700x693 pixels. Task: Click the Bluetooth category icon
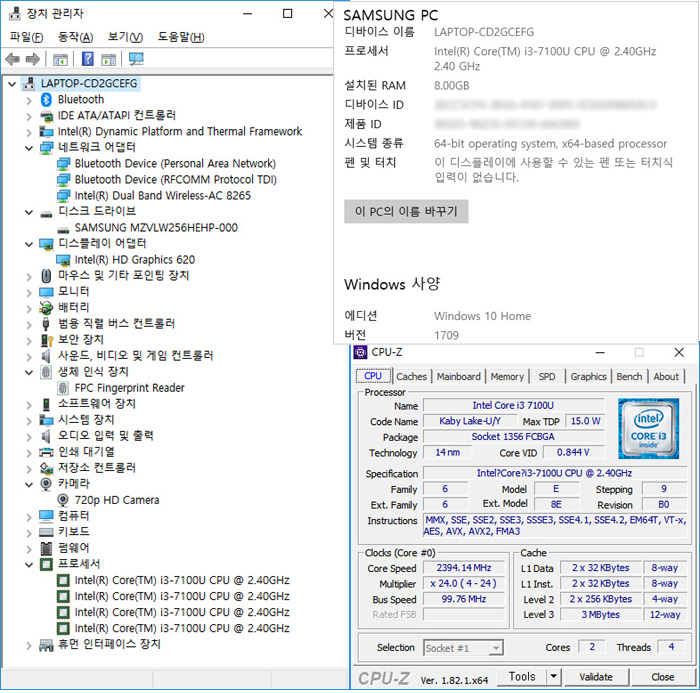[46, 100]
